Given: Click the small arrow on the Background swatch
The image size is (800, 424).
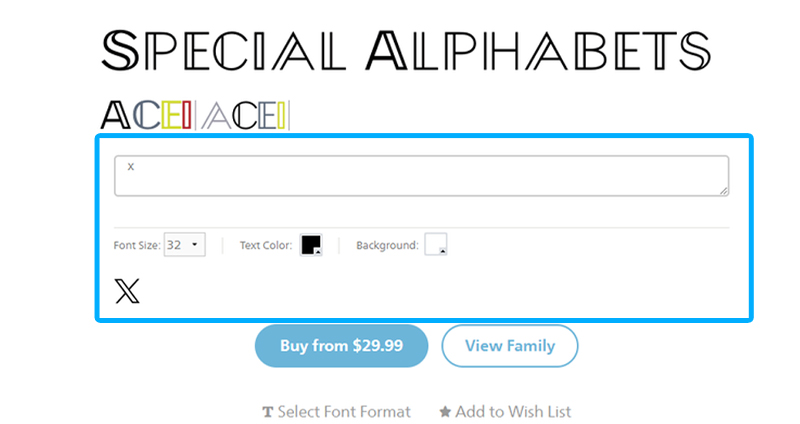Looking at the screenshot, I should click(x=442, y=251).
